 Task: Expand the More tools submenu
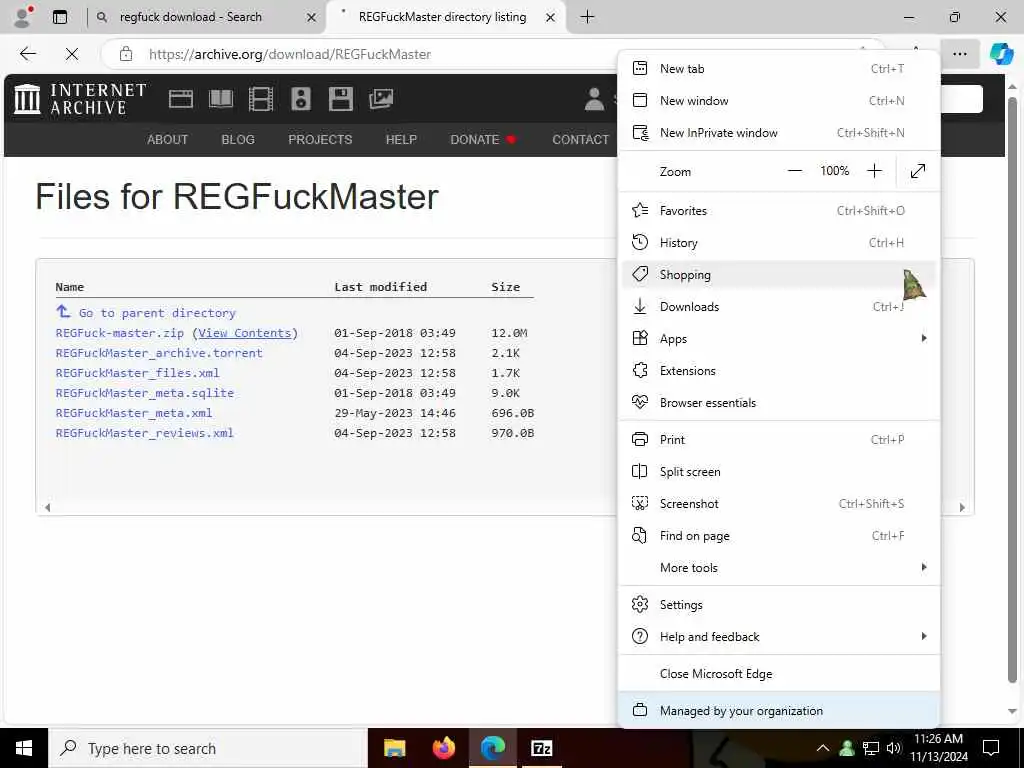coord(778,568)
